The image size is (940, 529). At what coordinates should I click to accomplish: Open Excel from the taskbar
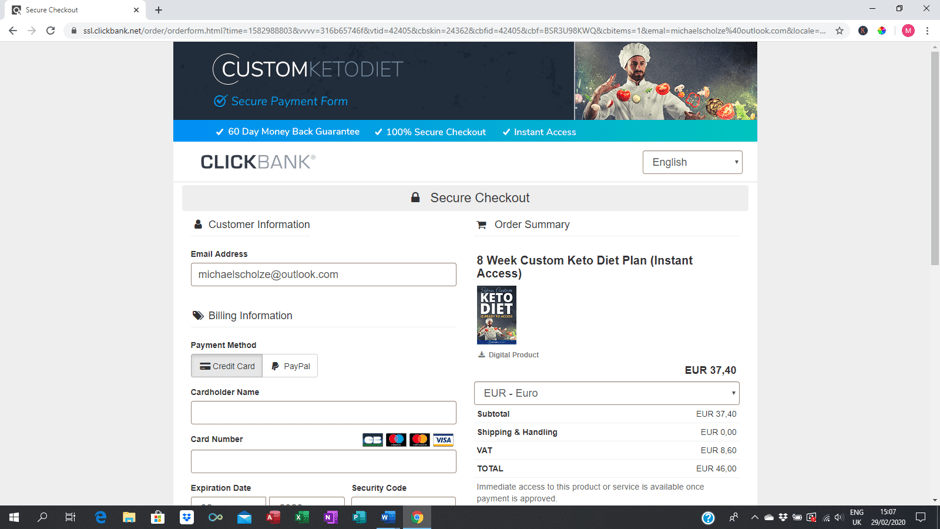click(302, 517)
